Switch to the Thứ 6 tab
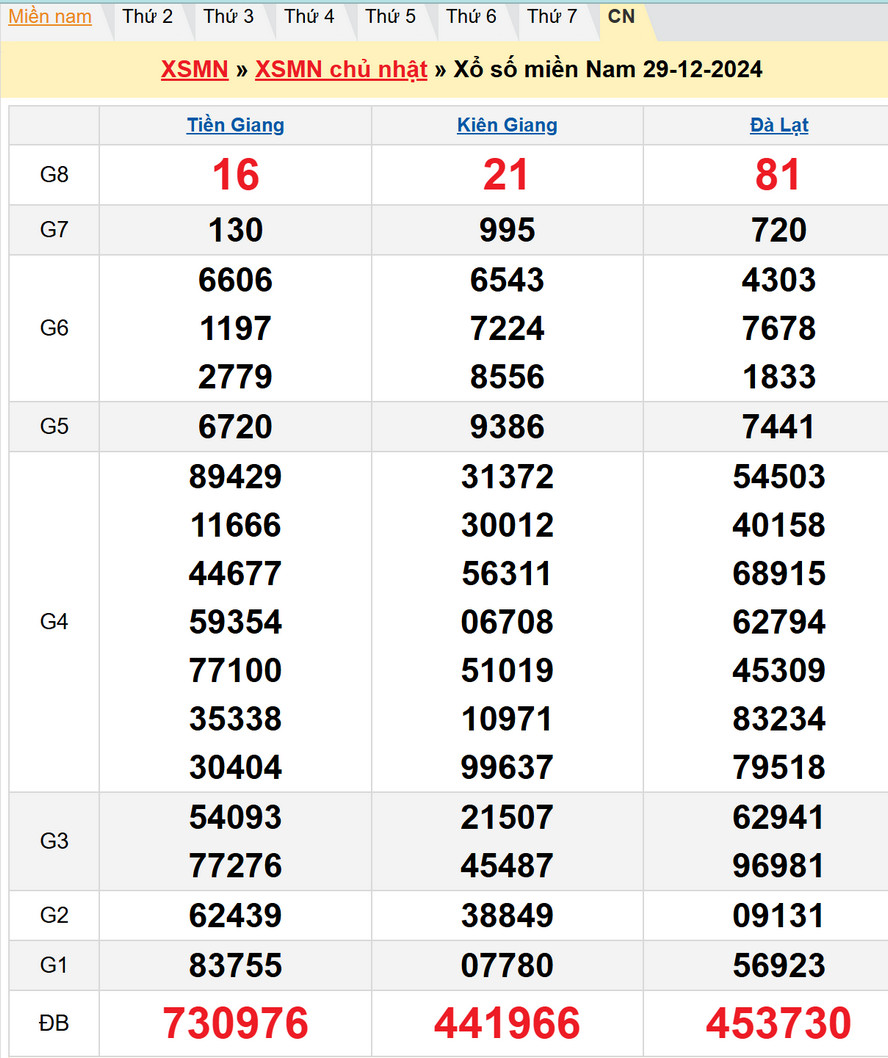The height and width of the screenshot is (1058, 888). point(471,17)
